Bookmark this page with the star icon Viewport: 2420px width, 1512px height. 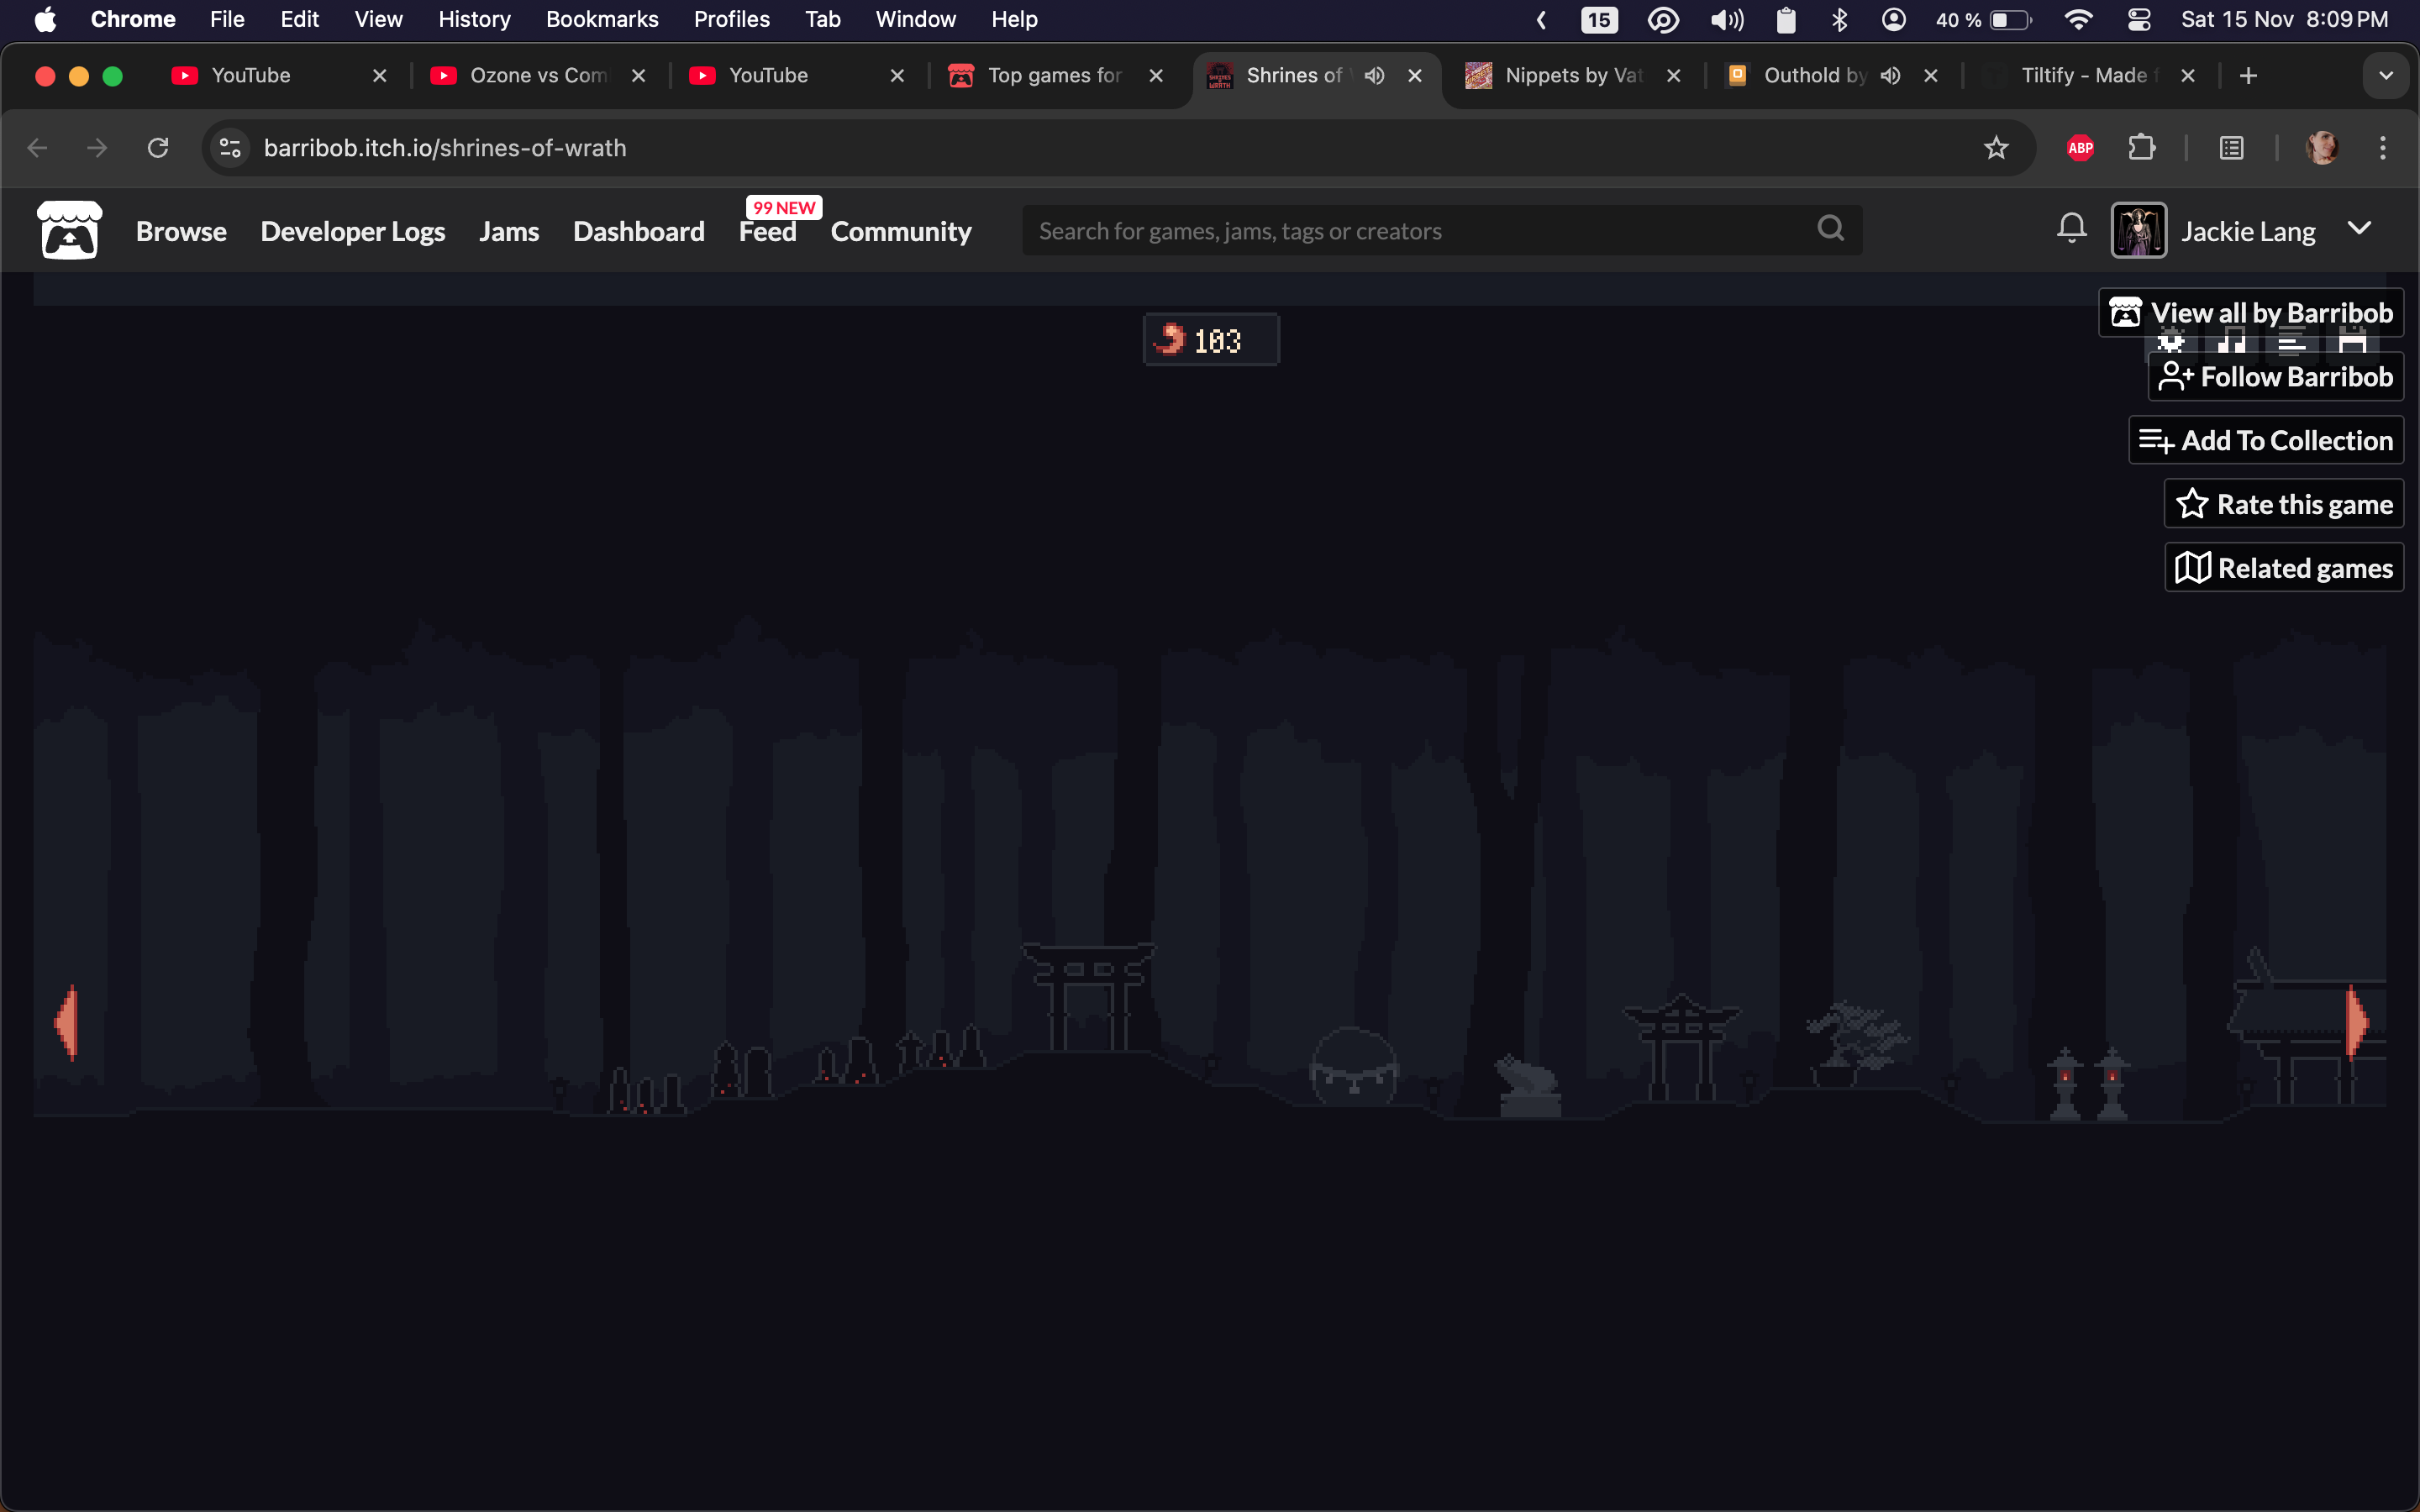tap(1996, 148)
